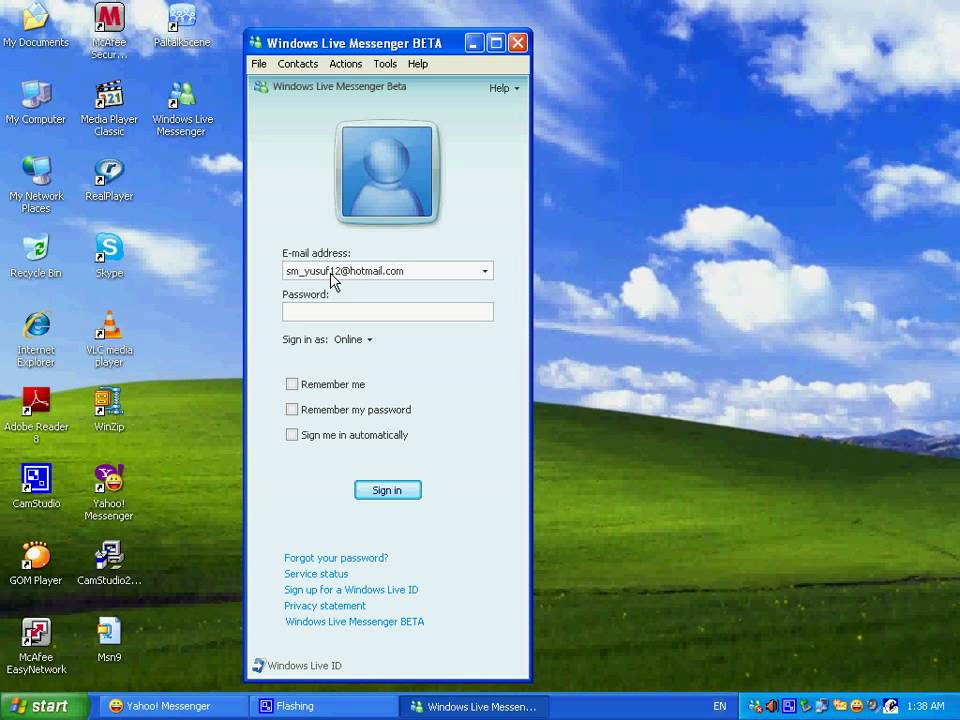The width and height of the screenshot is (960, 720).
Task: Expand the E-mail address dropdown arrow
Action: click(485, 271)
